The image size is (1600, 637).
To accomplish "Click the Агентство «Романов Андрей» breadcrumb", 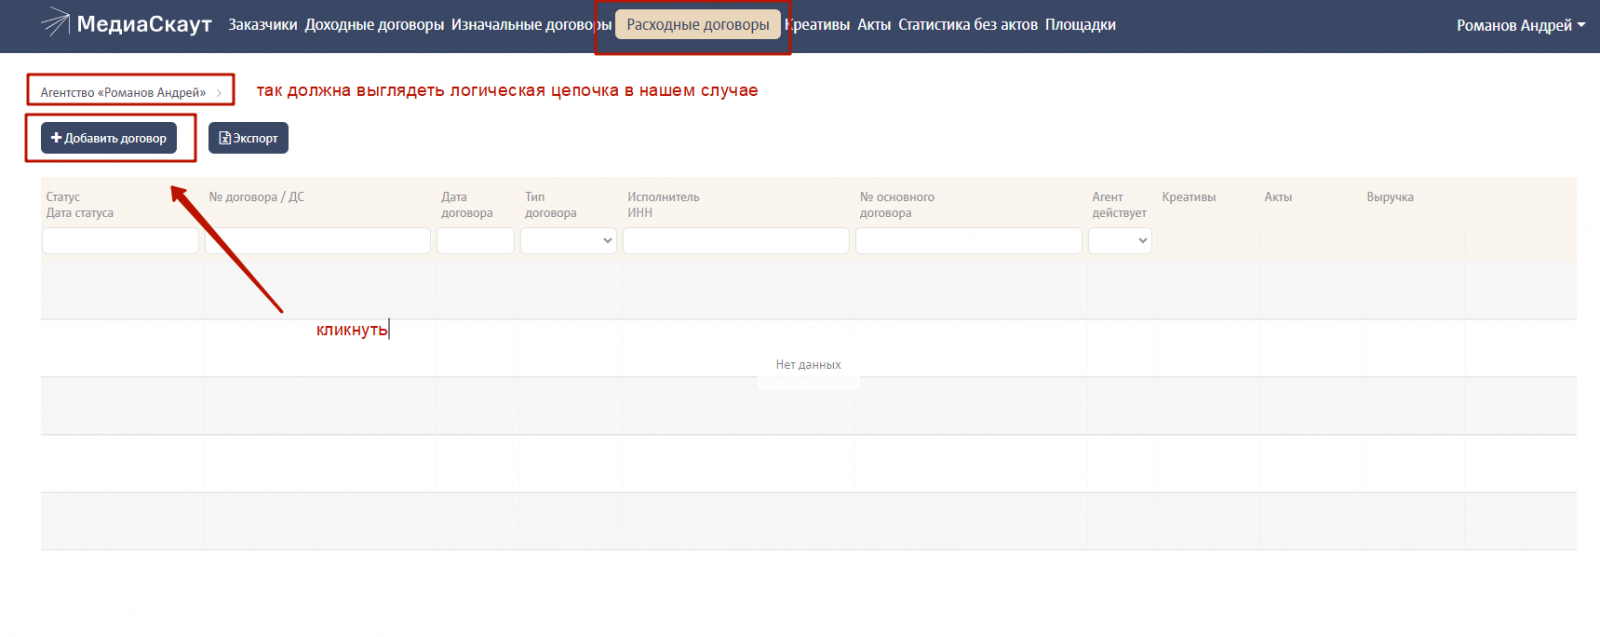I will (123, 92).
